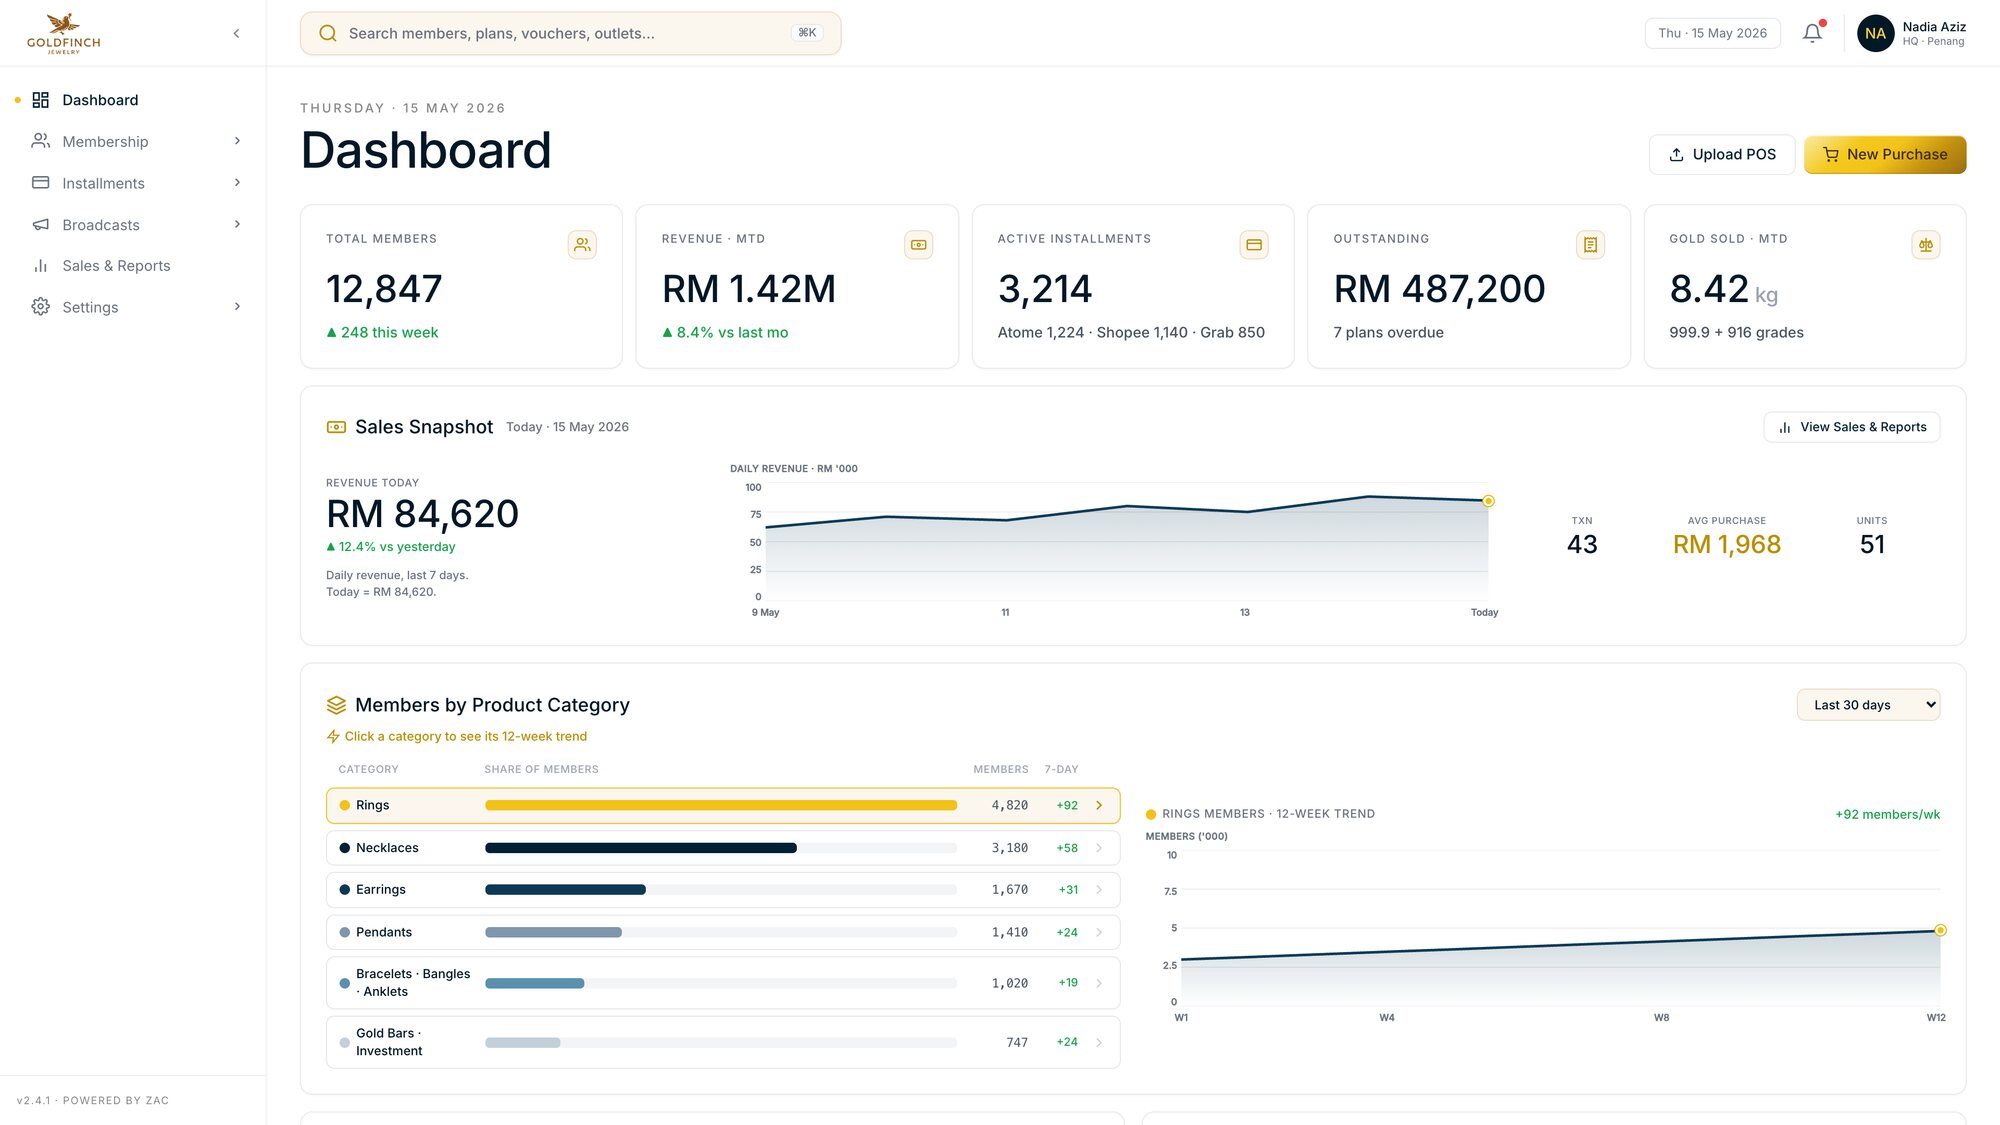Click the Sales & Reports chart icon
2000x1125 pixels.
coord(41,266)
